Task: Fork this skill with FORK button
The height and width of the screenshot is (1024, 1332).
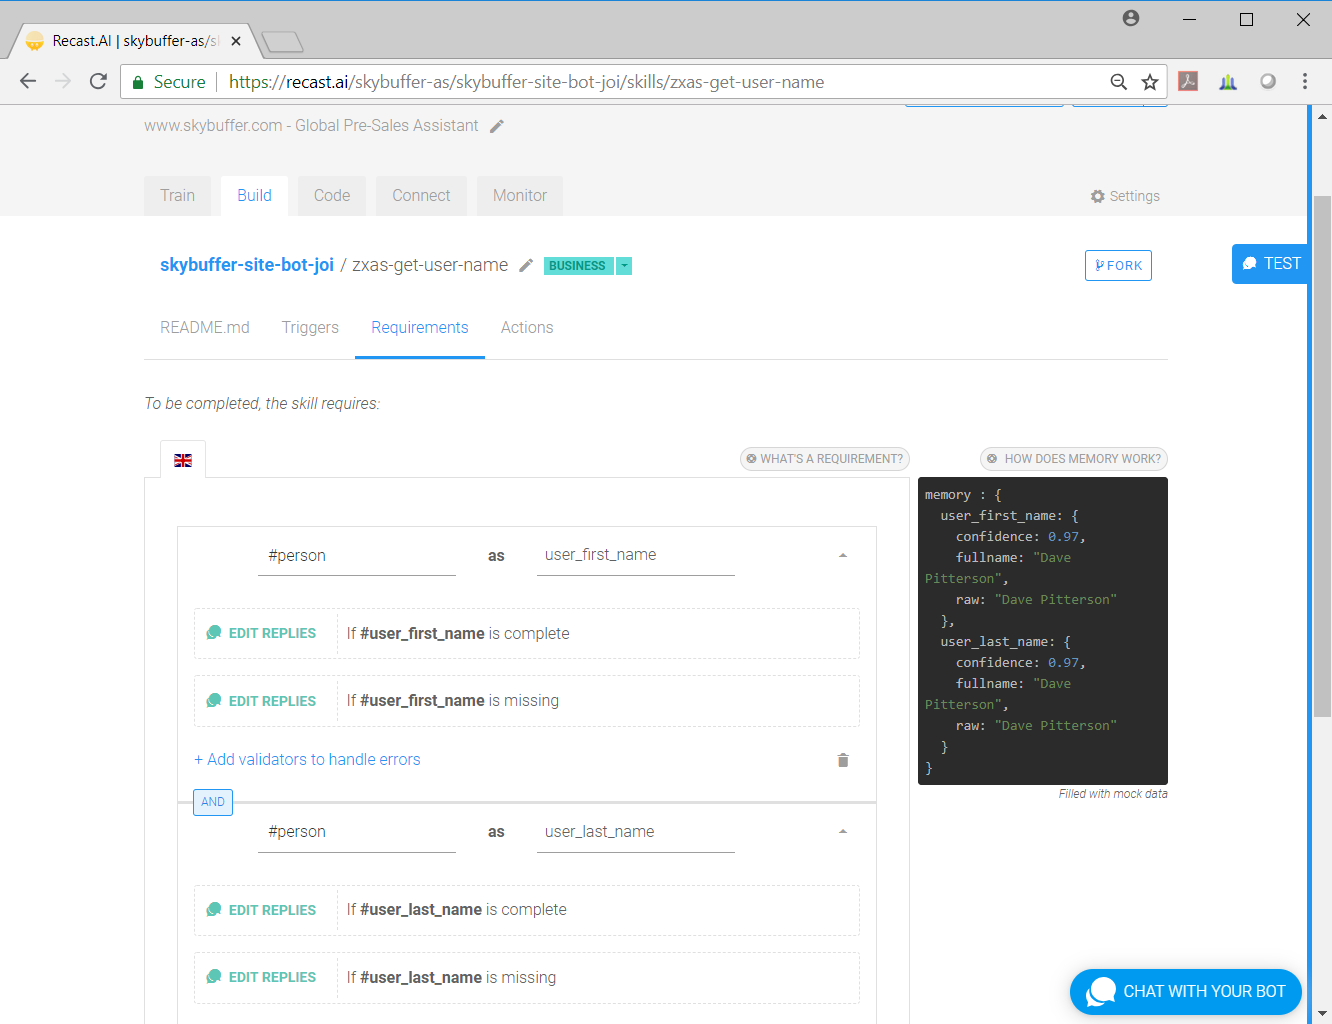Action: pyautogui.click(x=1118, y=265)
